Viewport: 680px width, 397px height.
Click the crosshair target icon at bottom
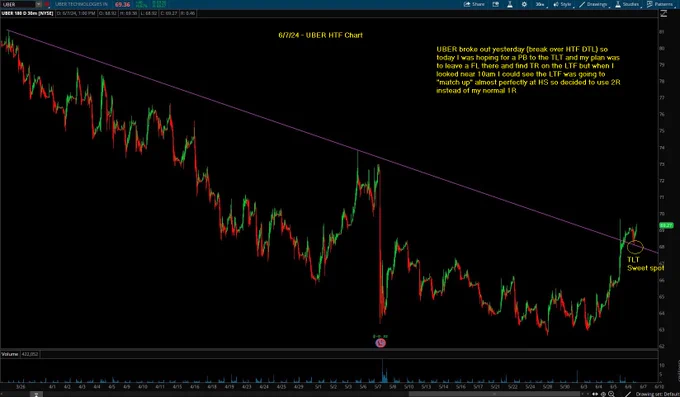tap(603, 394)
